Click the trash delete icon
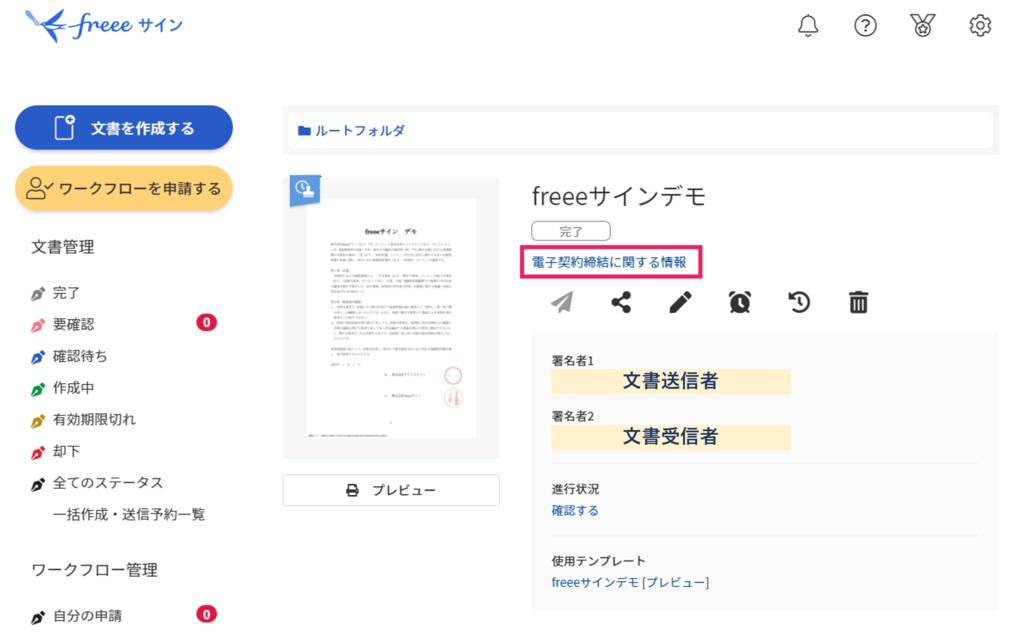The height and width of the screenshot is (632, 1024). pos(858,302)
